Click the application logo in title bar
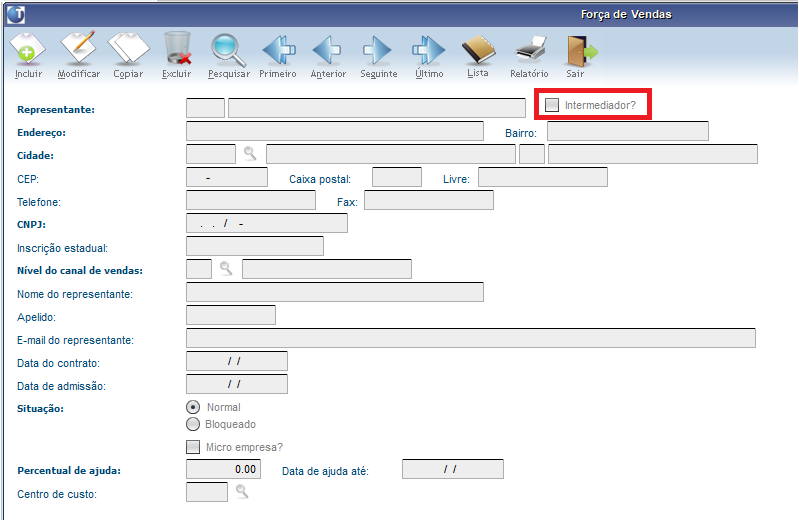799x520 pixels. (16, 14)
